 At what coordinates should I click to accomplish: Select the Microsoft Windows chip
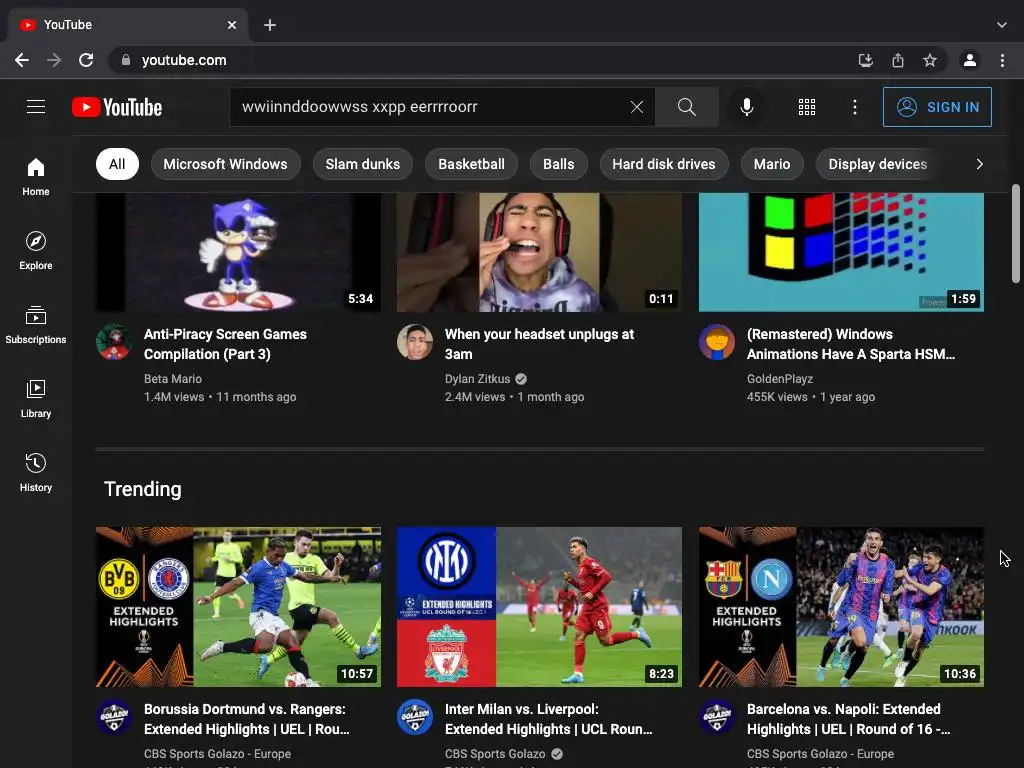pyautogui.click(x=225, y=164)
